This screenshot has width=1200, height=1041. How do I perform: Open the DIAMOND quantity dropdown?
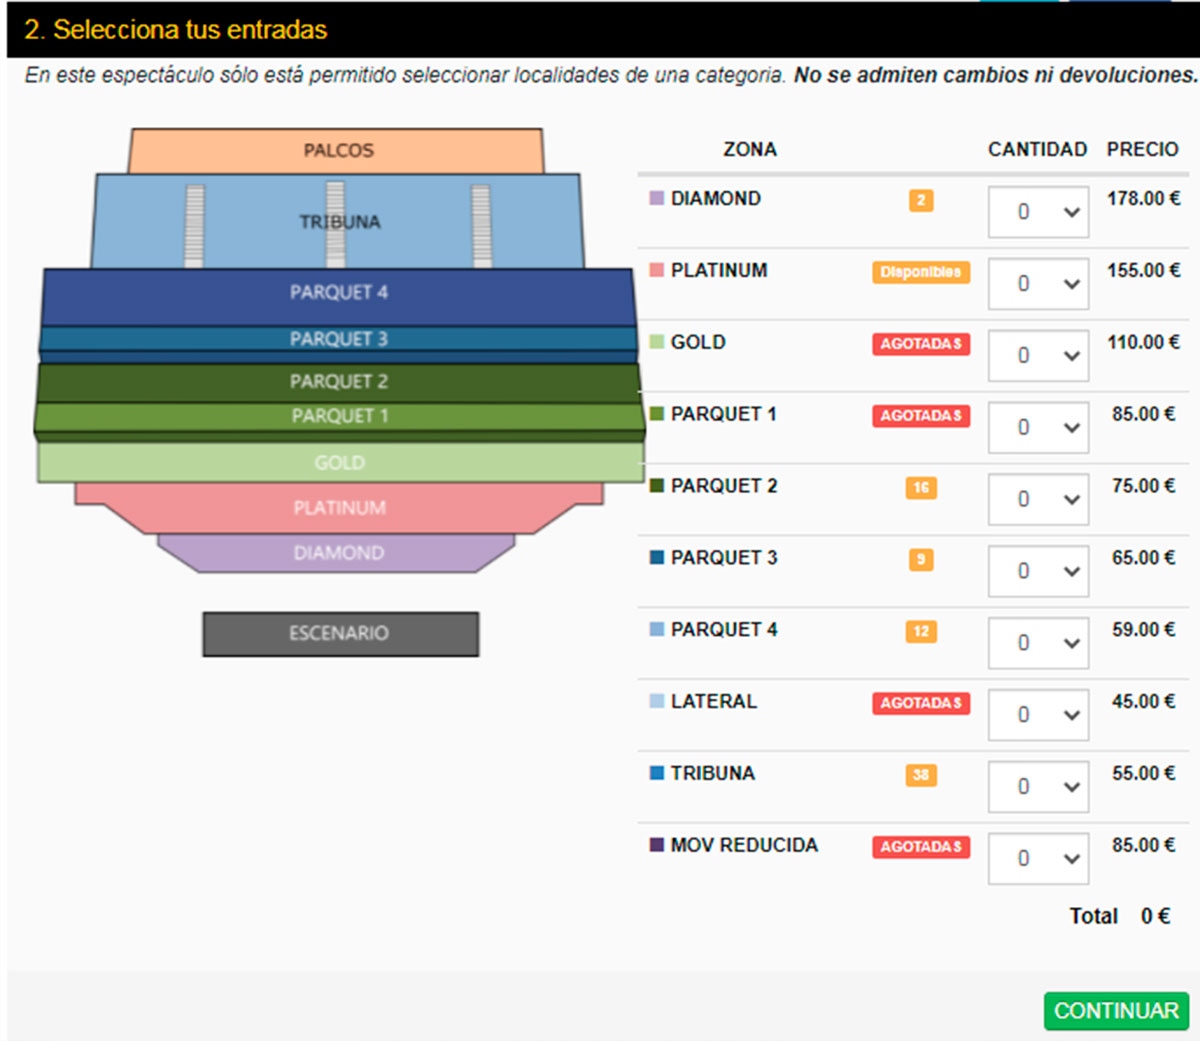1038,212
